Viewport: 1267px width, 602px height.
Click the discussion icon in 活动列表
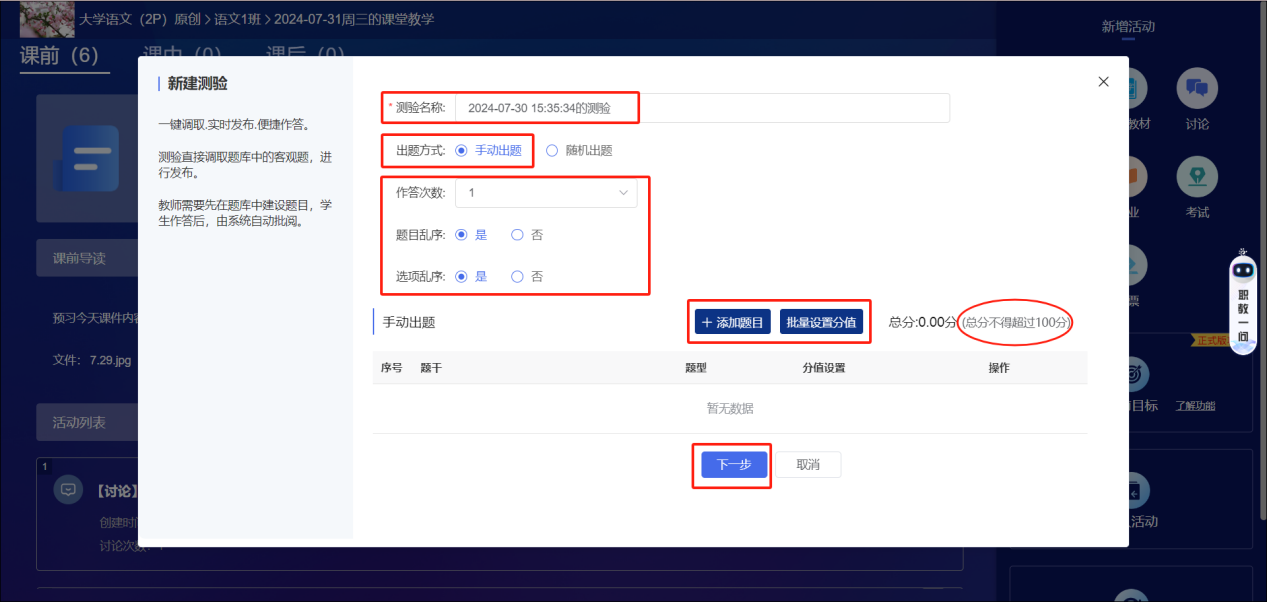coord(68,490)
